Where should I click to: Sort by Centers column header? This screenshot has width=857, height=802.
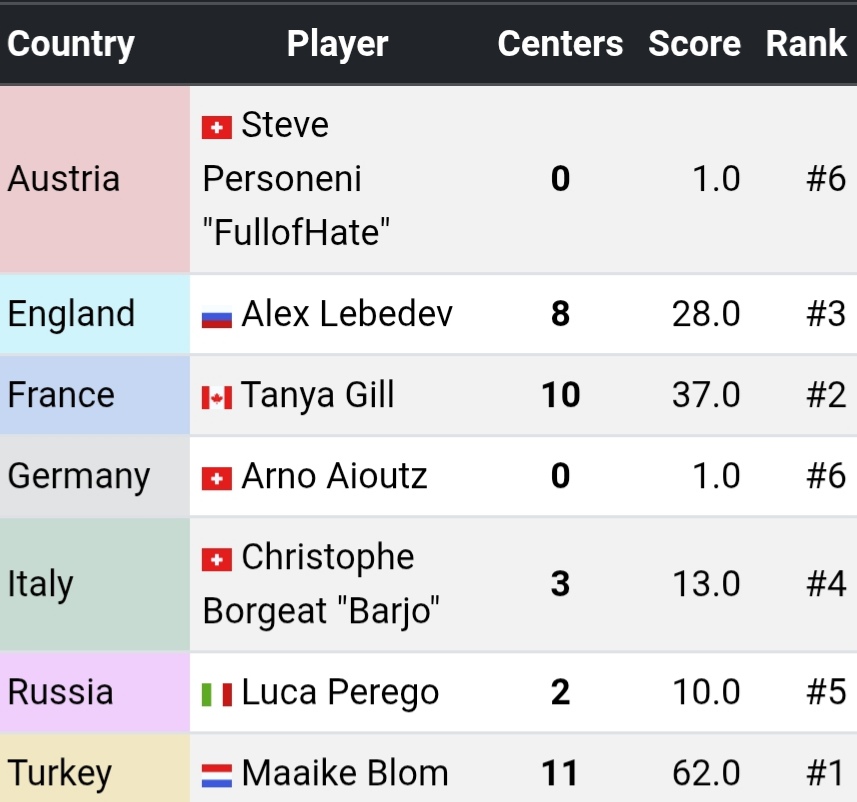pyautogui.click(x=560, y=44)
